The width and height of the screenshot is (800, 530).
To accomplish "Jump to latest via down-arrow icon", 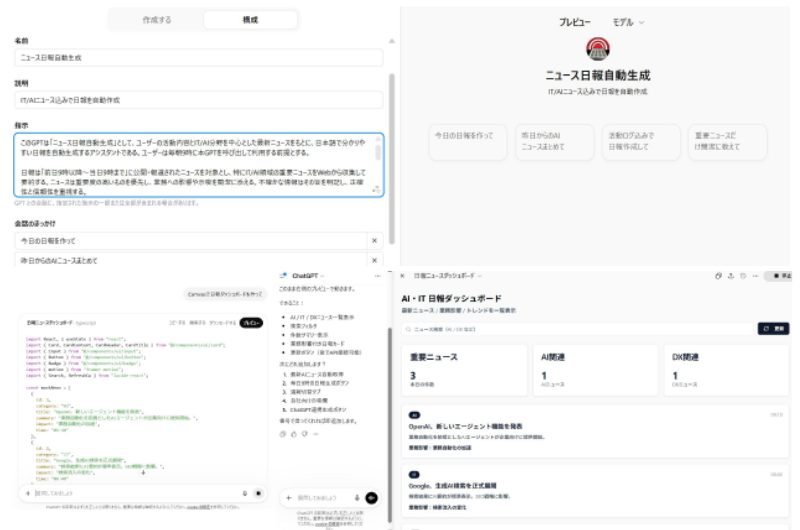I will click(143, 472).
